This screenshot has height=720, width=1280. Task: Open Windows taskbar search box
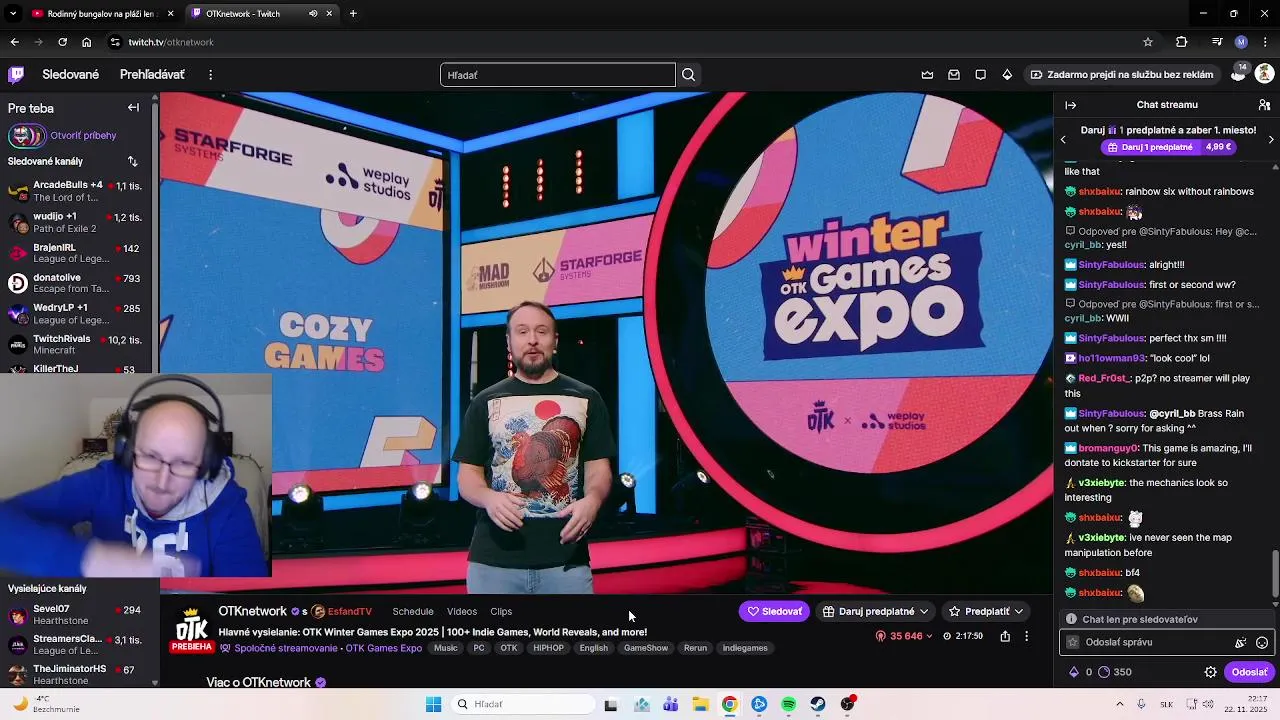(x=522, y=704)
